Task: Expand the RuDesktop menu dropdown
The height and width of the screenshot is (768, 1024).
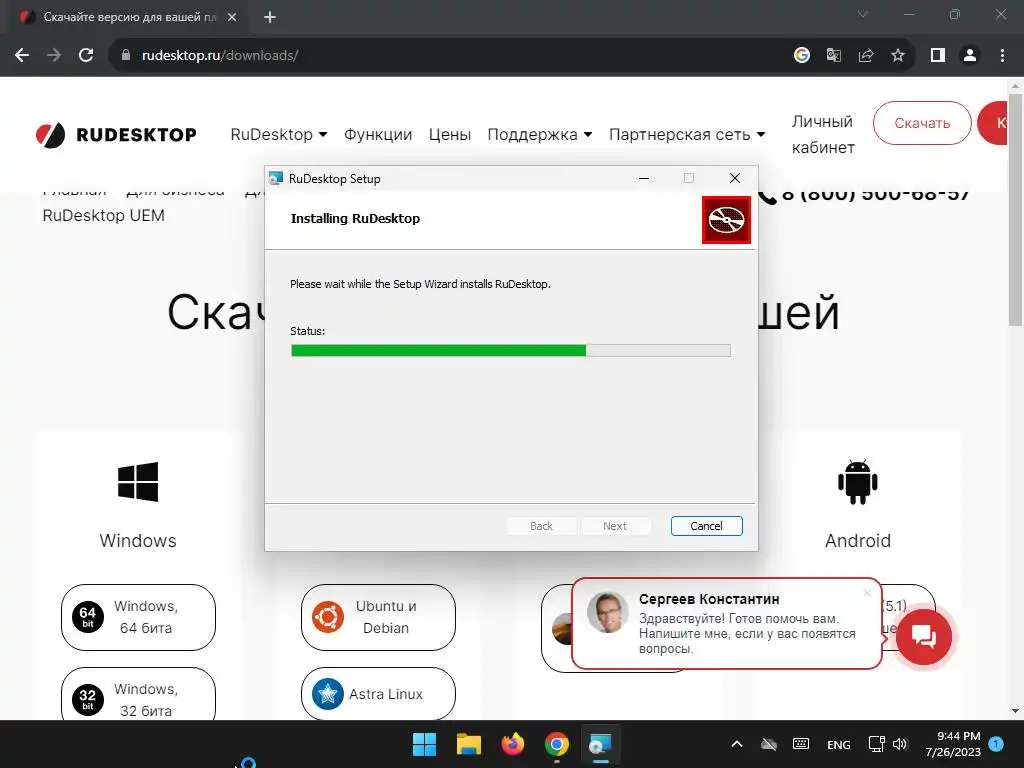Action: click(x=279, y=135)
